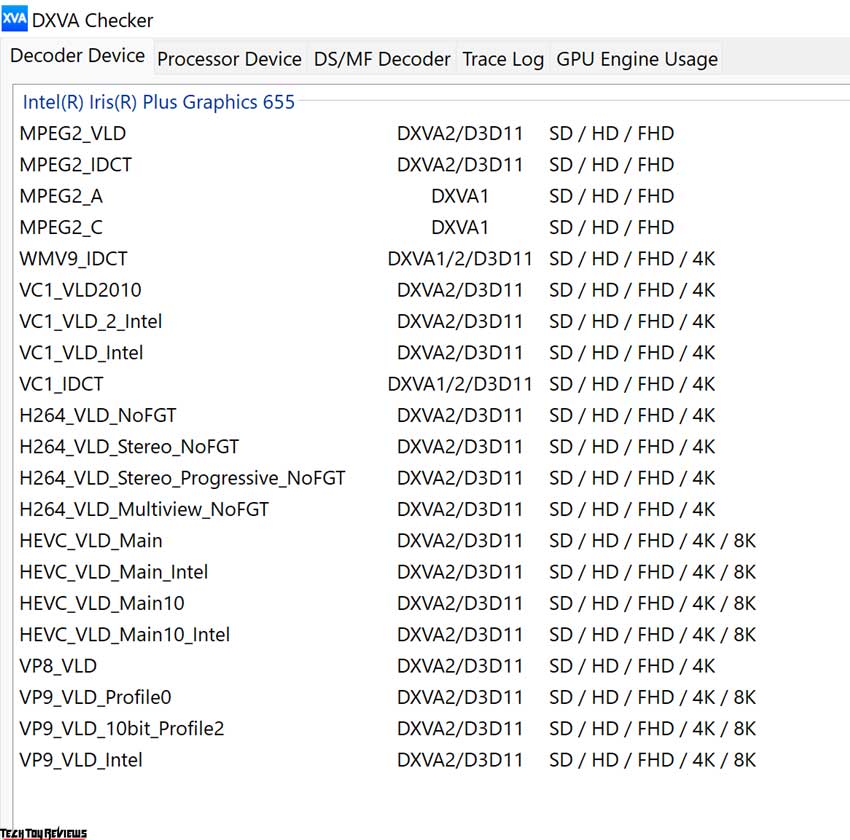Open the DS/MF Decoder tab
Screen dimensions: 850x840
pyautogui.click(x=382, y=59)
